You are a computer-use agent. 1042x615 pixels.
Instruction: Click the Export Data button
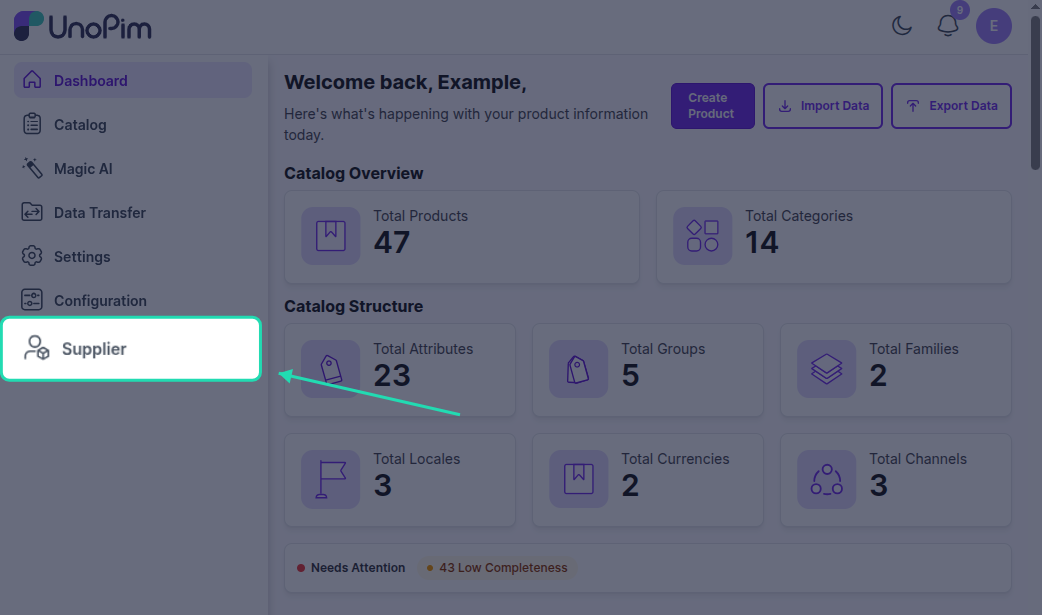click(x=951, y=106)
